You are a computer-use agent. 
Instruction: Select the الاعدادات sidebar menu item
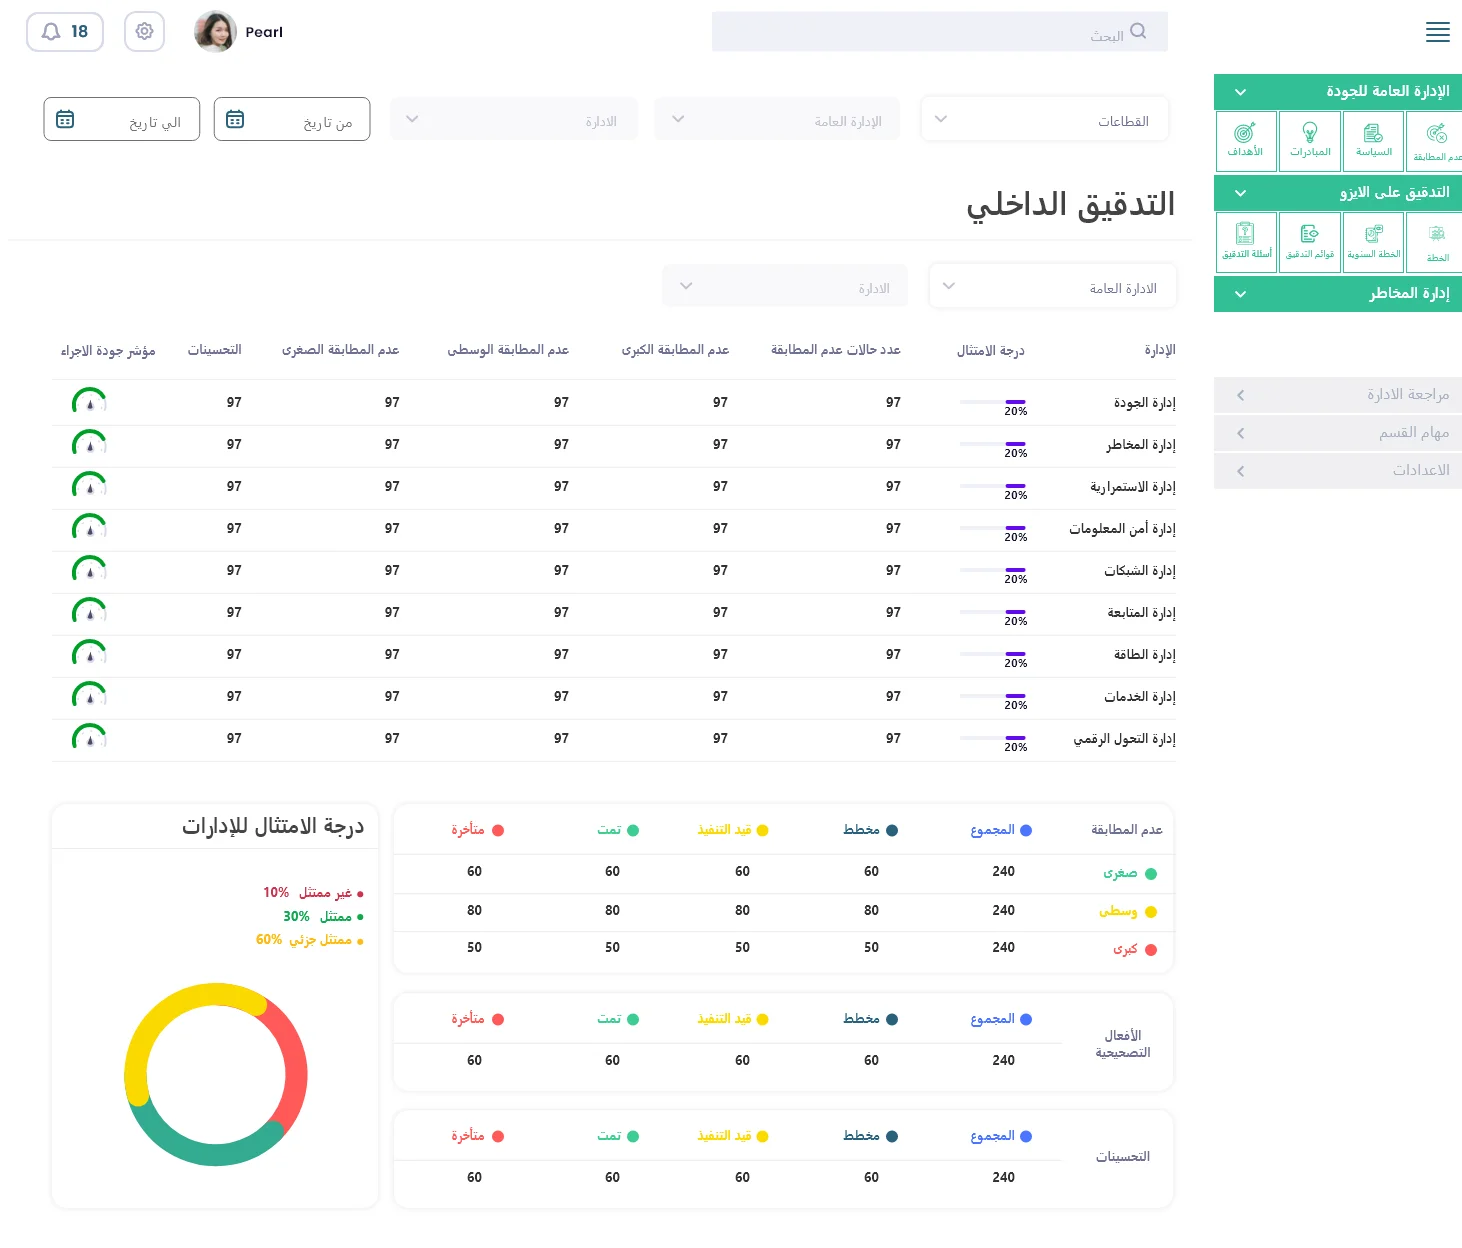1338,471
